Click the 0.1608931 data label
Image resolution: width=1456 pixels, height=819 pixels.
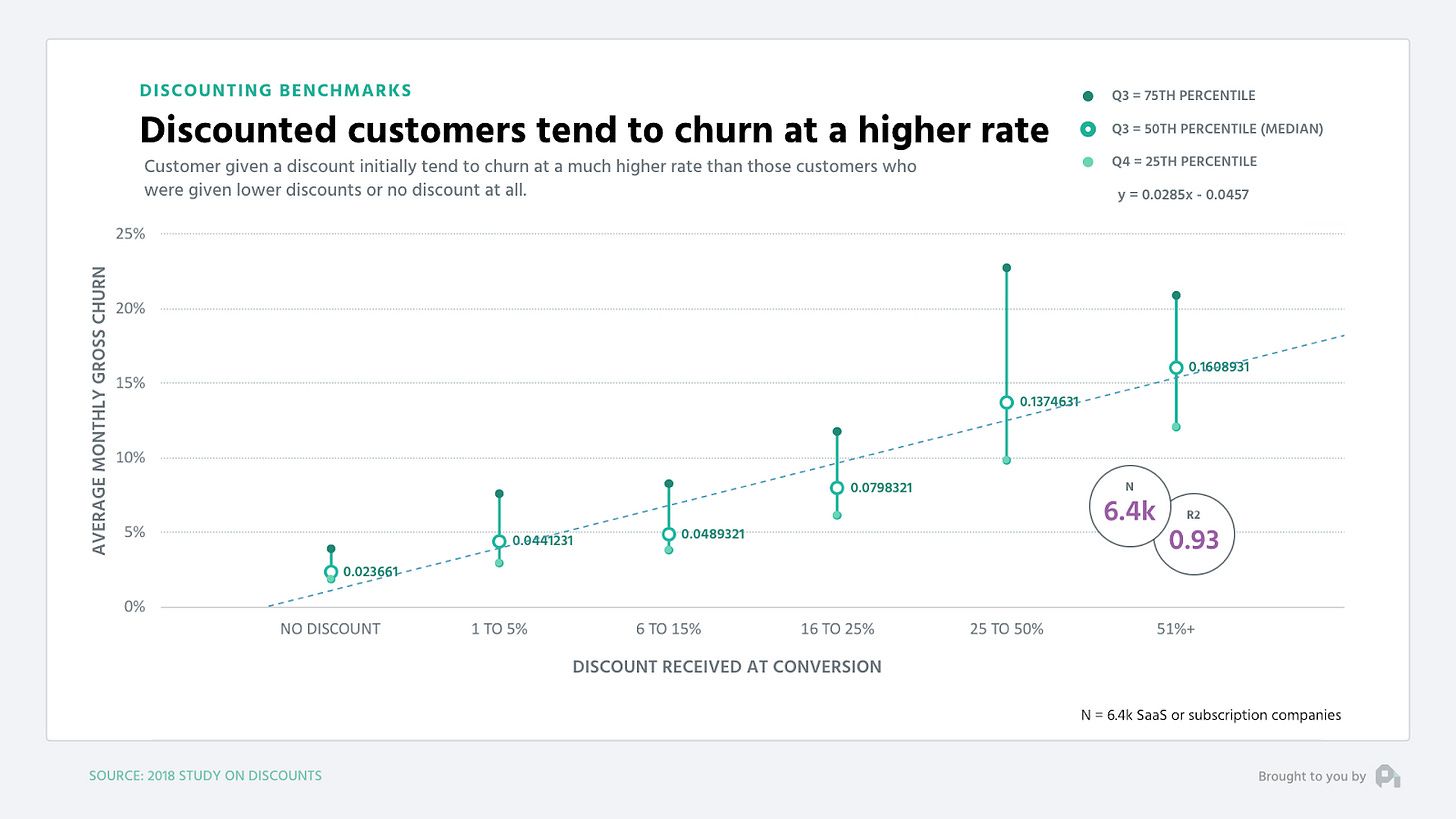[x=1219, y=367]
